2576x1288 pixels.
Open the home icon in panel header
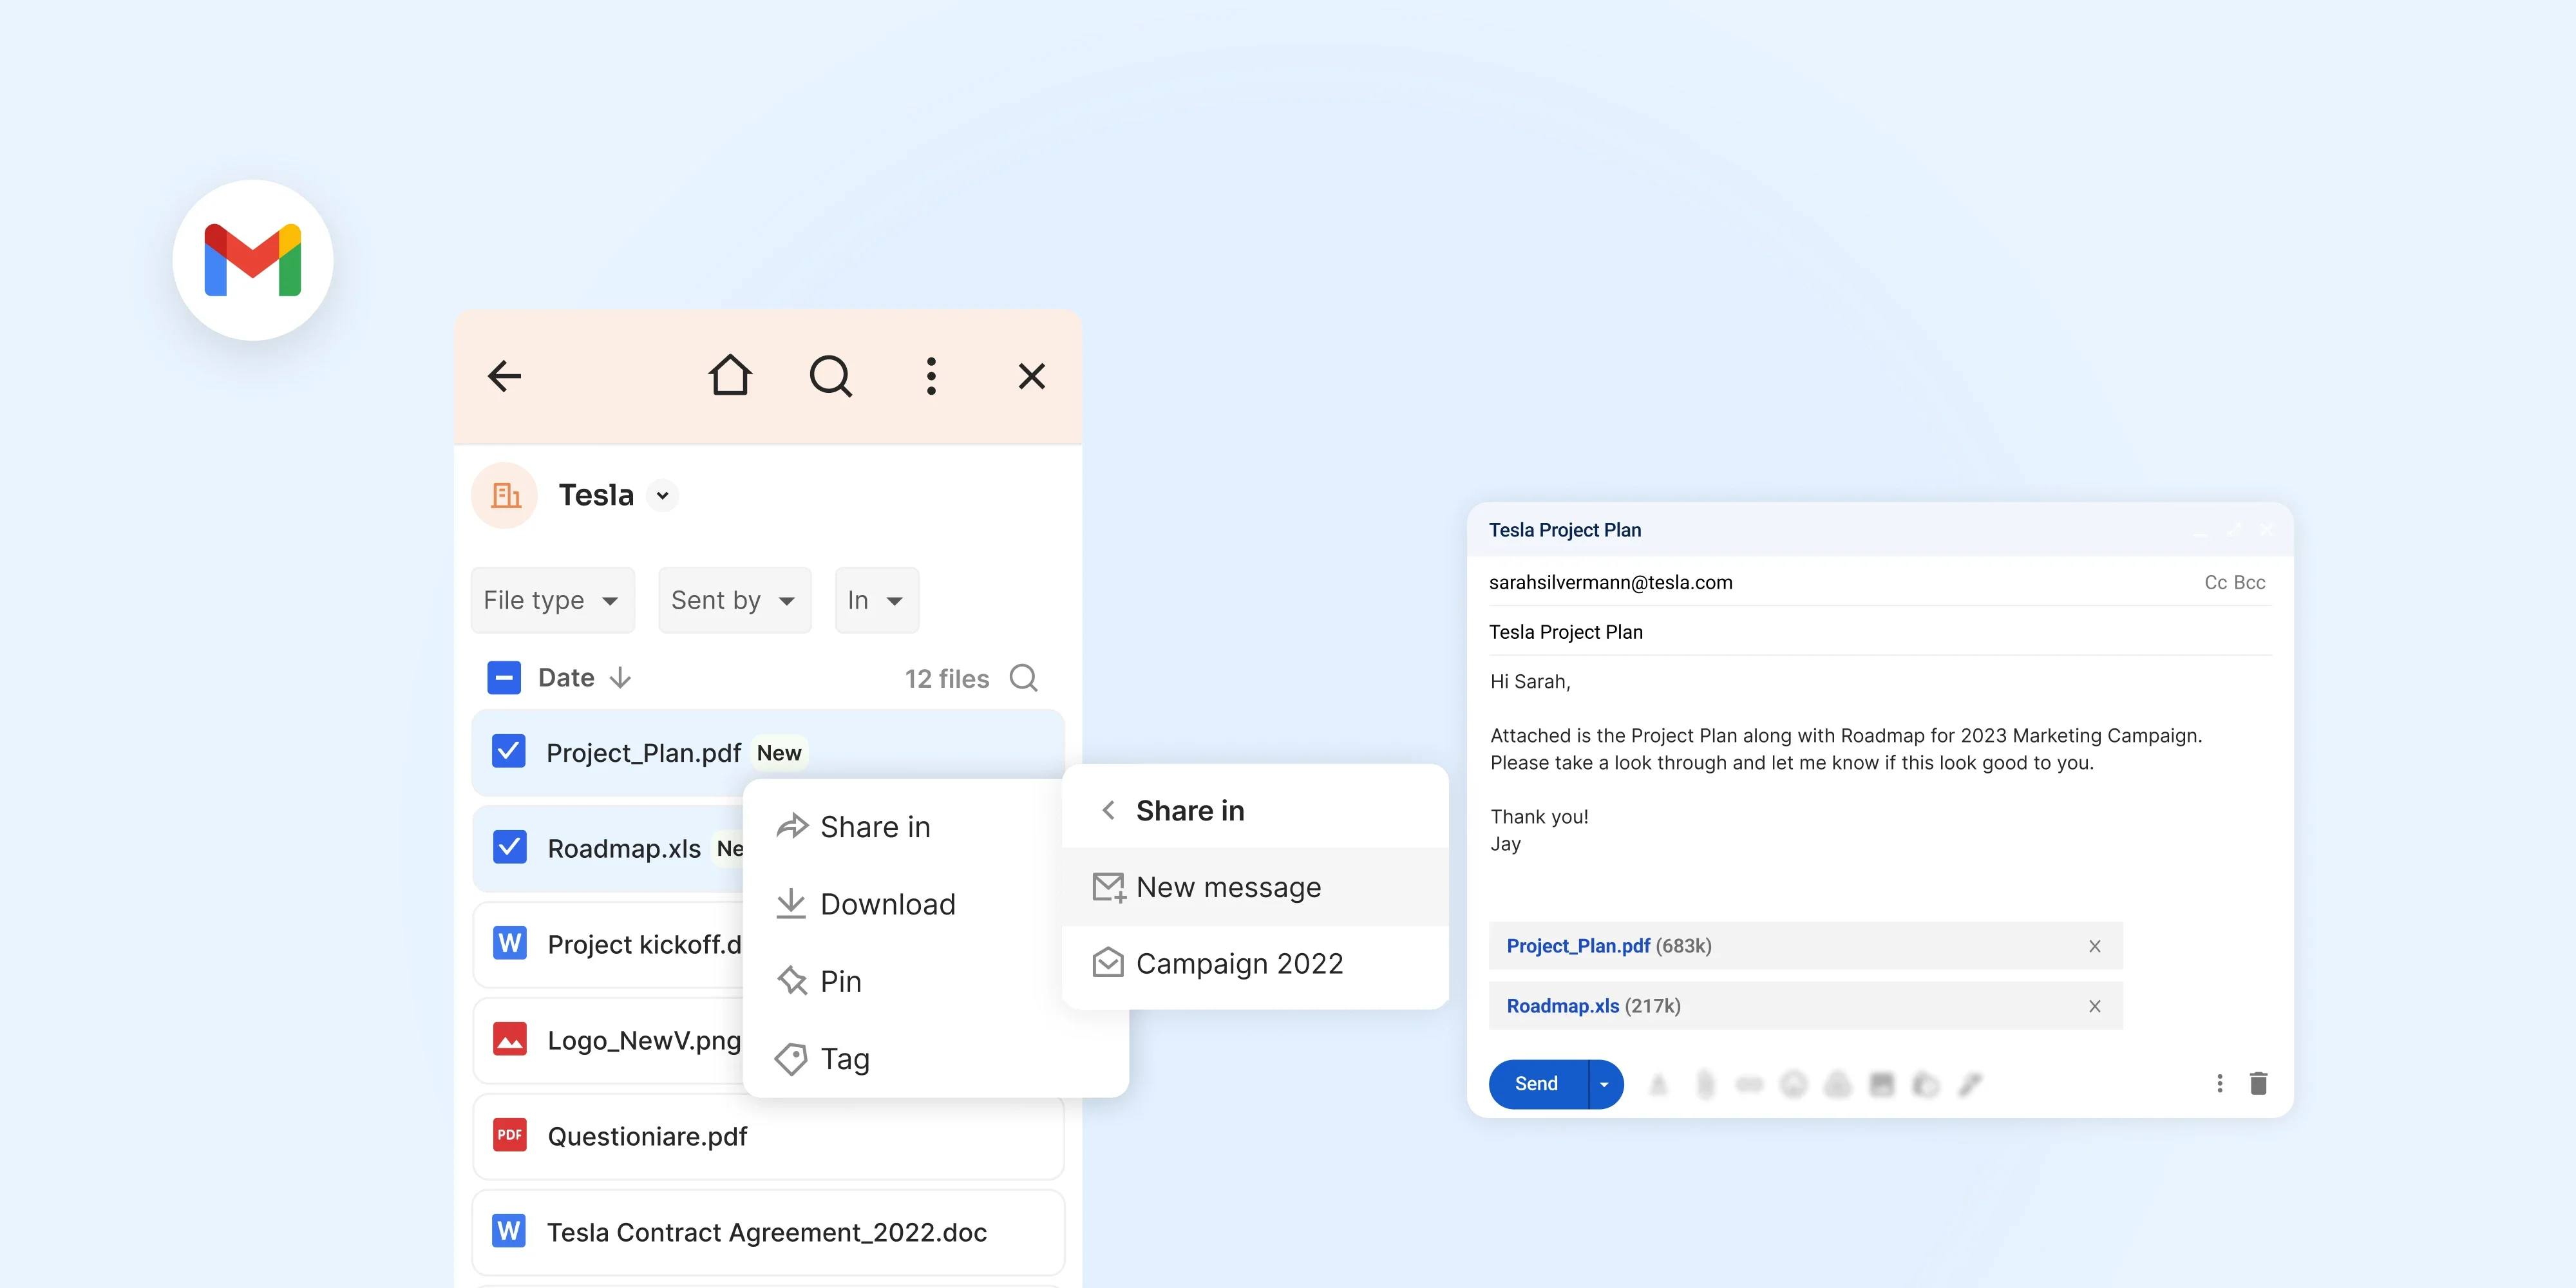730,376
